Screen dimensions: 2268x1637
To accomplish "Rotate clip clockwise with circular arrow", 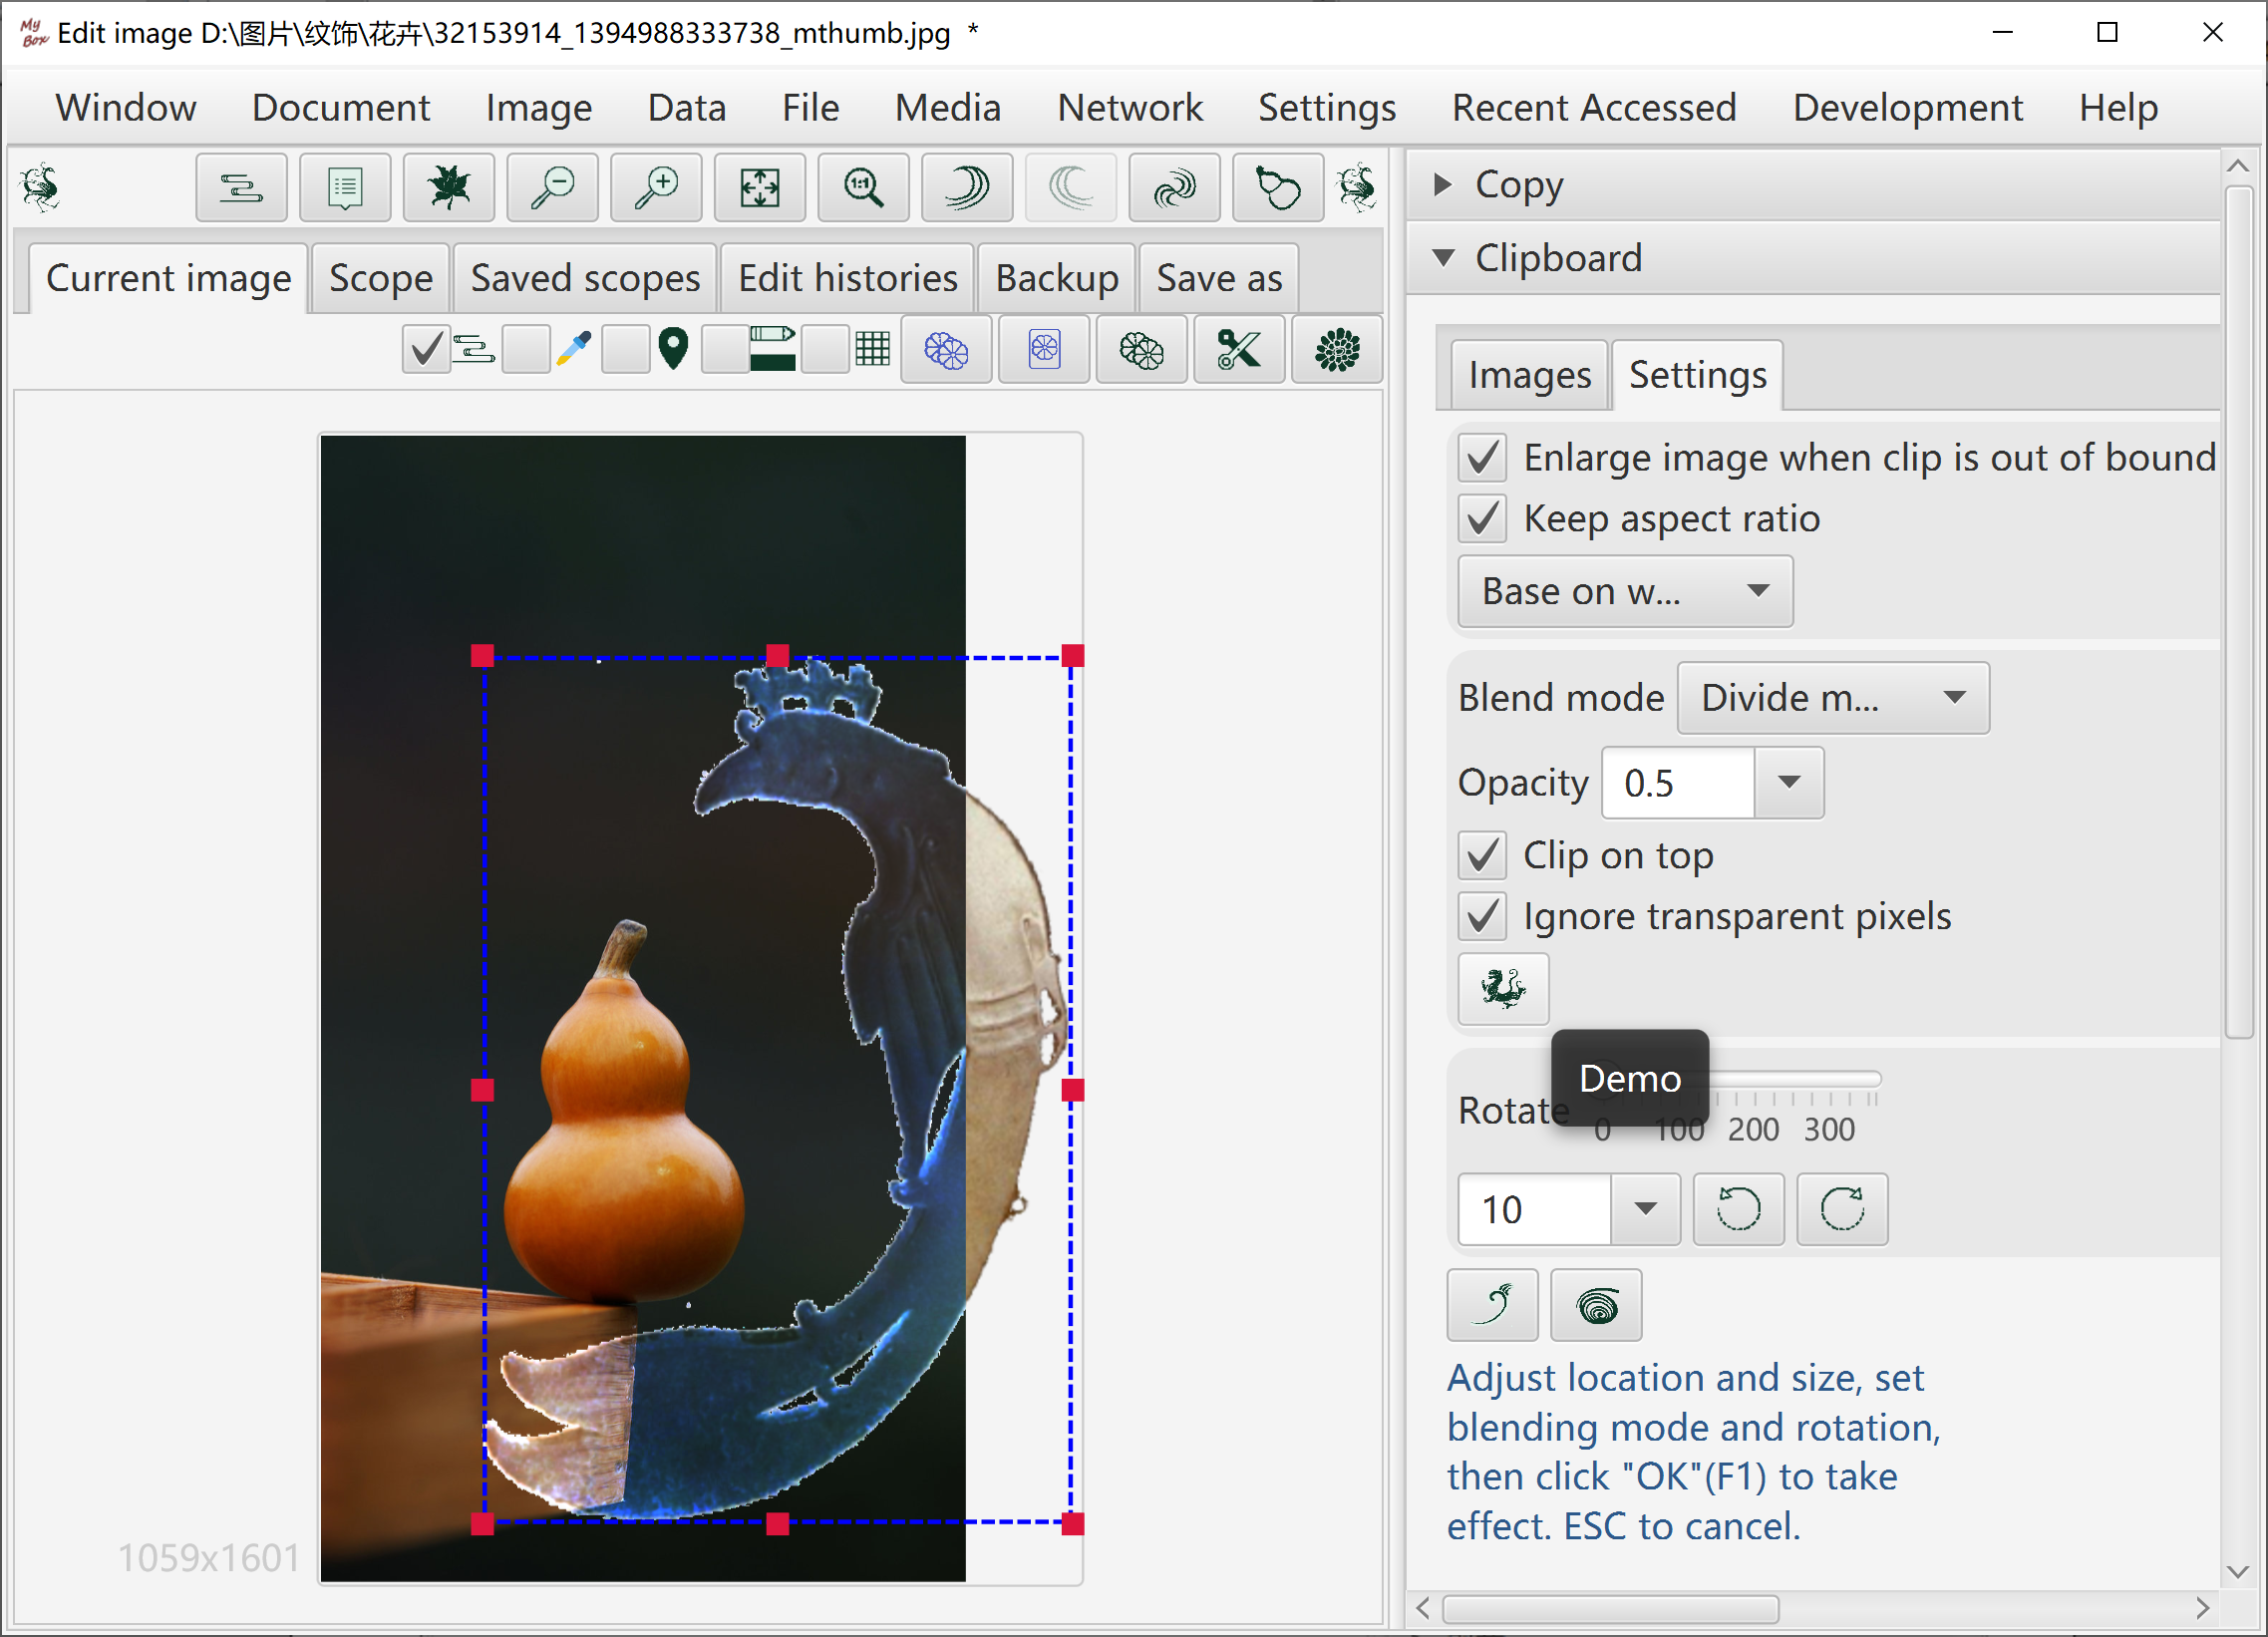I will (1842, 1209).
